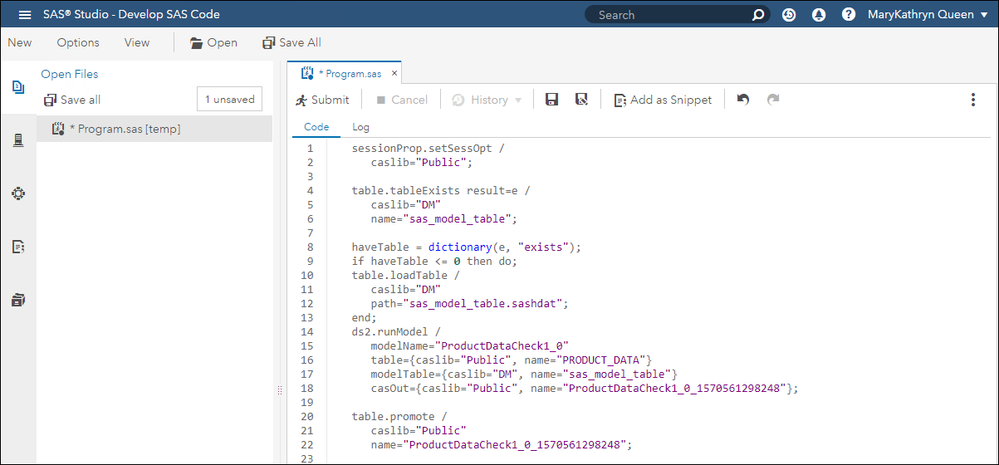This screenshot has height=465, width=999.
Task: Open the more options vertical dots
Action: pos(972,100)
